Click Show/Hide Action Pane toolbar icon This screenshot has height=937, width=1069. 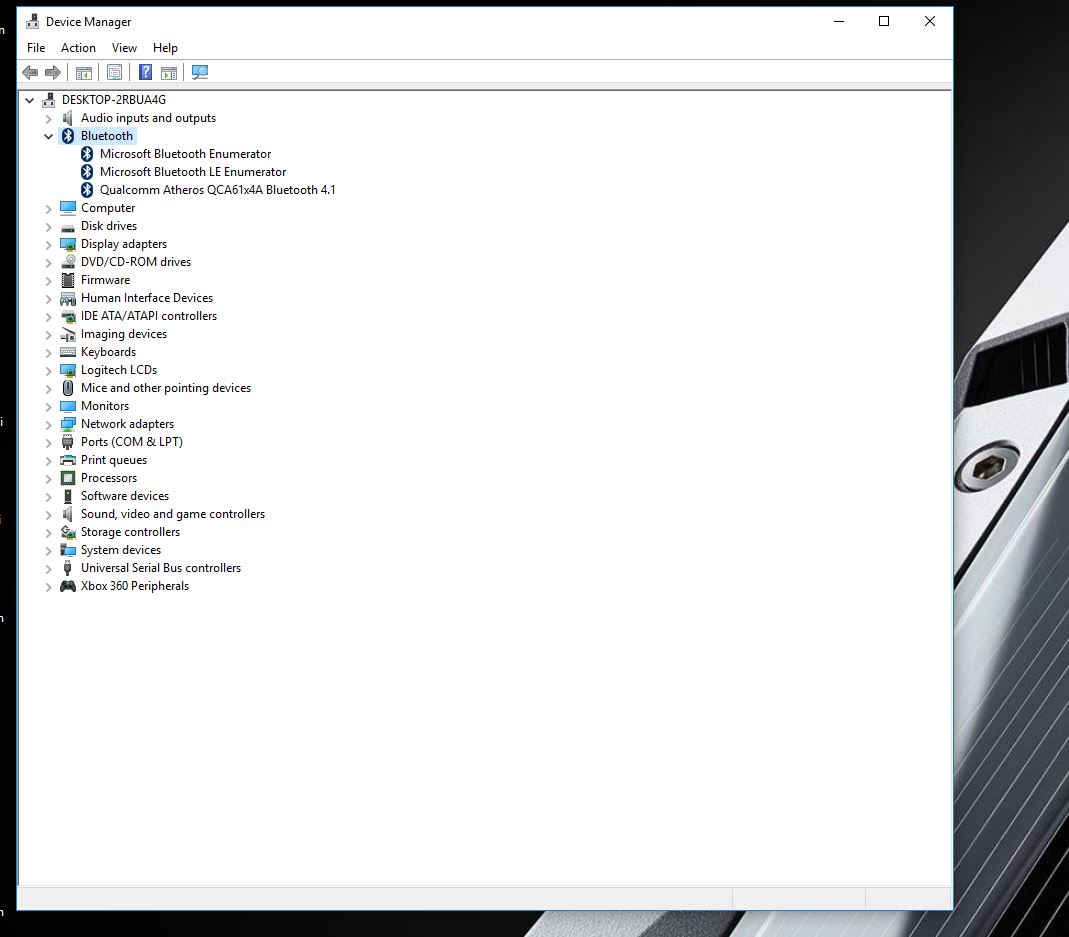click(x=168, y=72)
